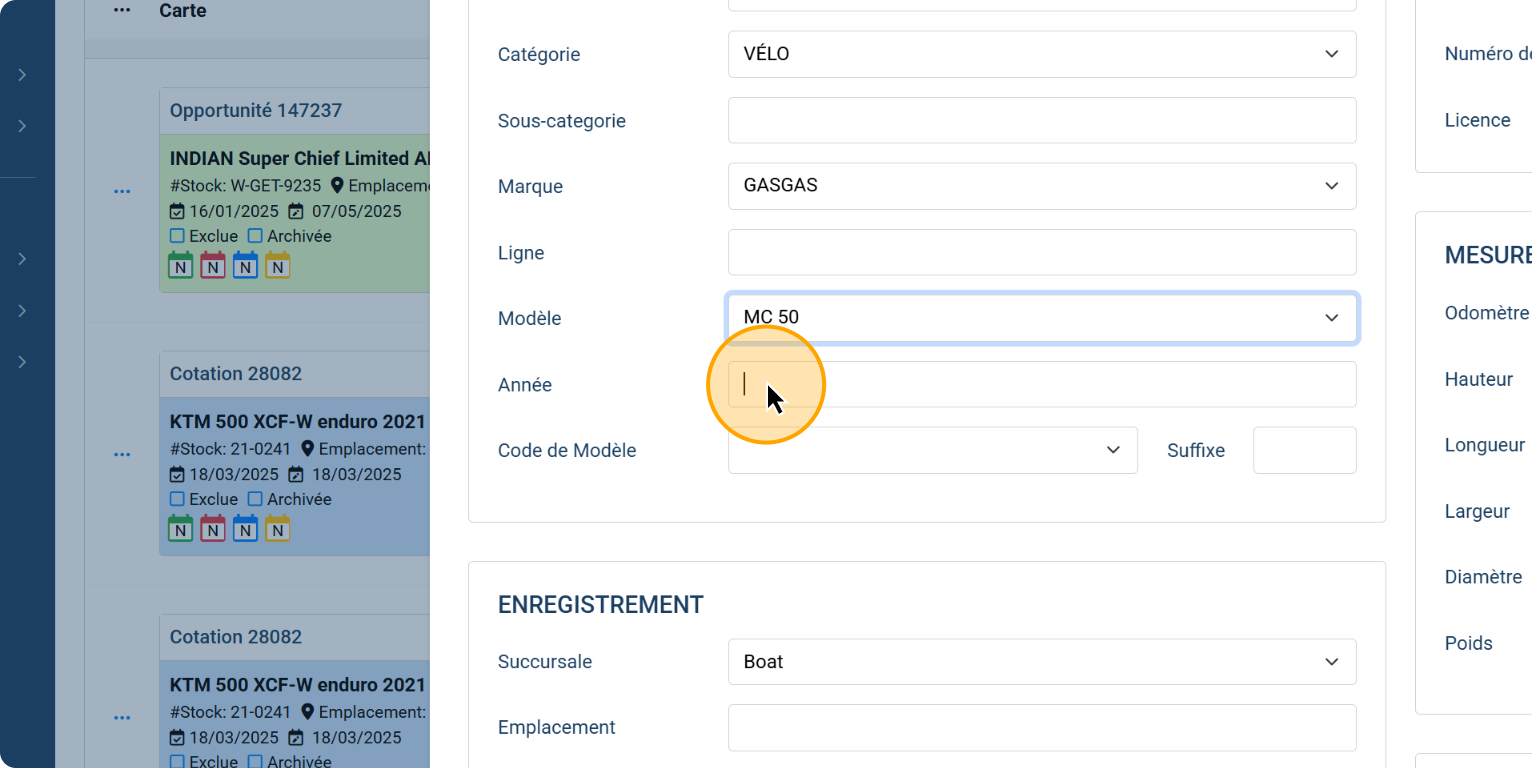Select the yellow N calendar icon on Opportunité 147237
Screen dimensions: 1532x768
[278, 266]
